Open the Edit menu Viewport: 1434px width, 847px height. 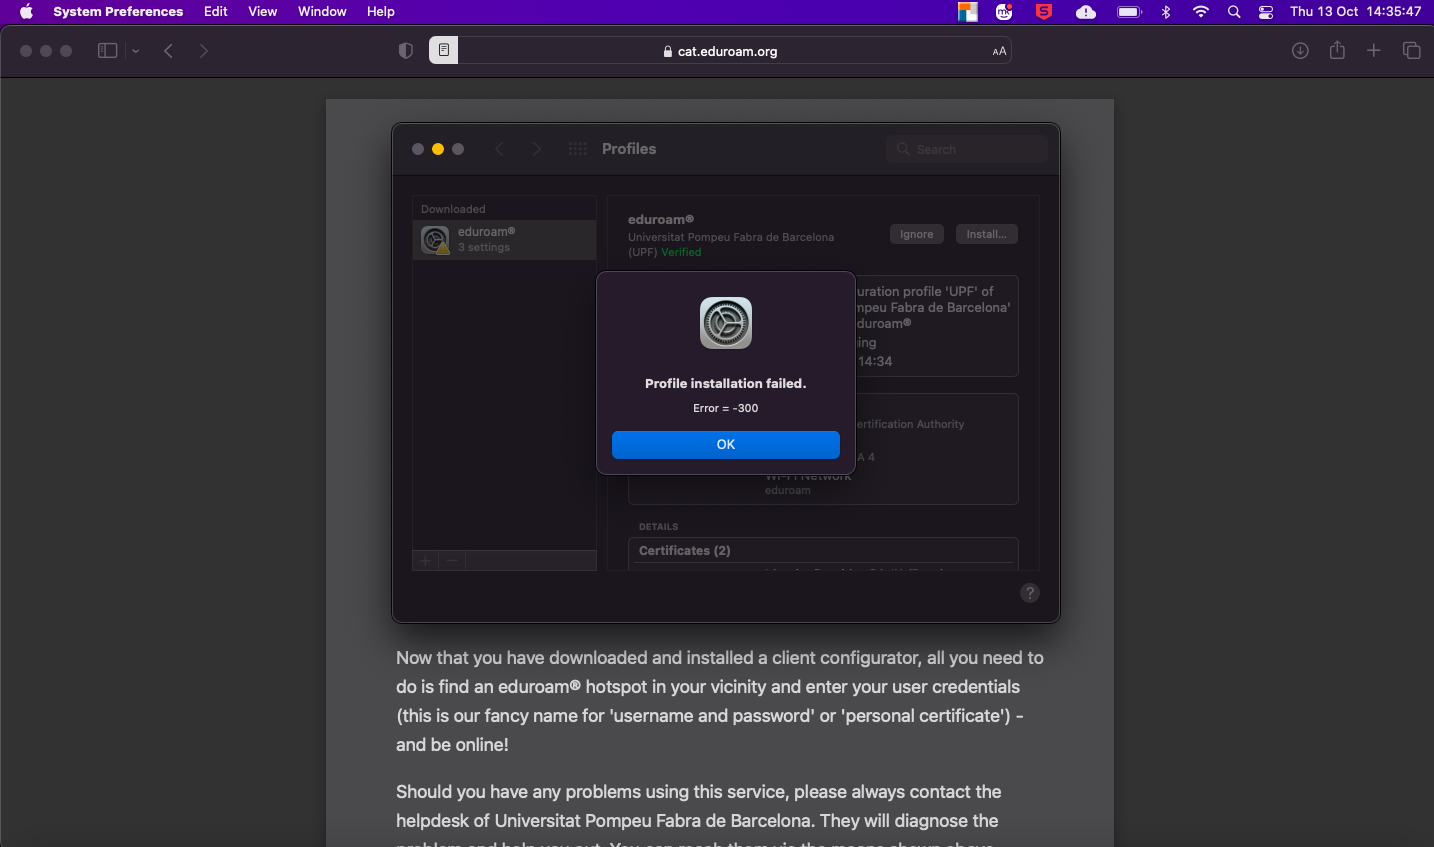[216, 12]
